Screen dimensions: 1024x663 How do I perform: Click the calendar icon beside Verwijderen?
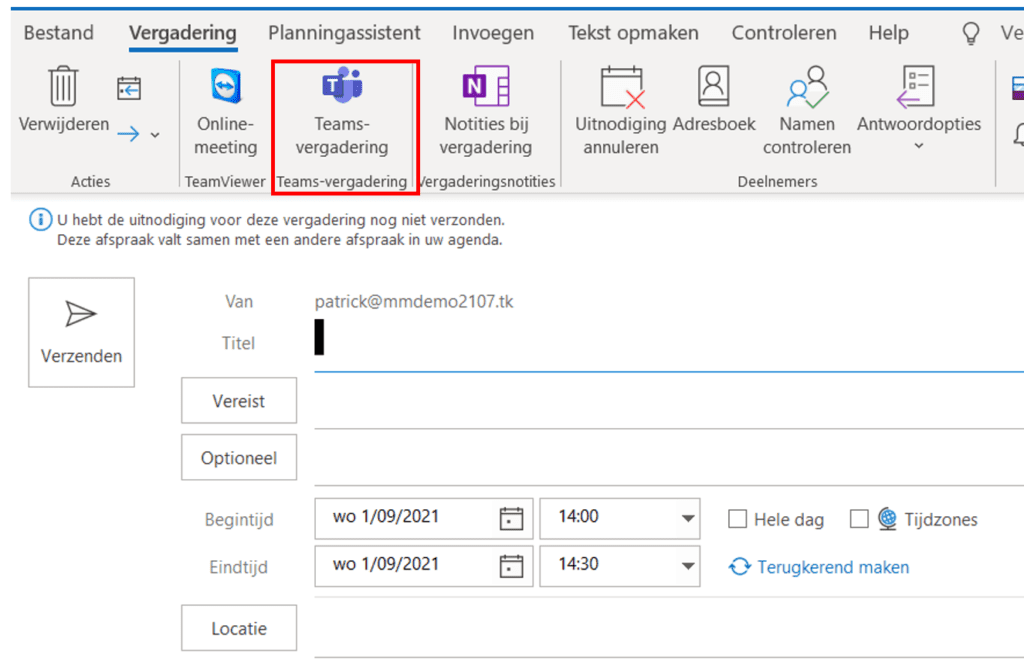[x=129, y=88]
